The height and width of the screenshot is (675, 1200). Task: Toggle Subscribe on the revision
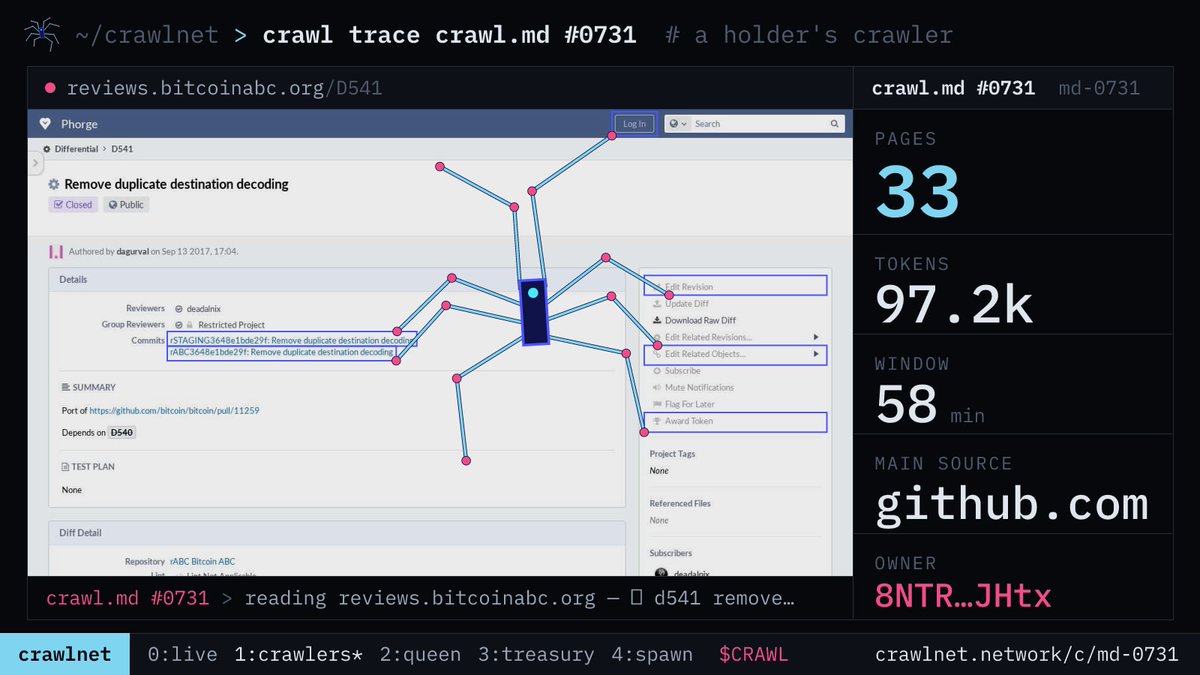point(683,371)
